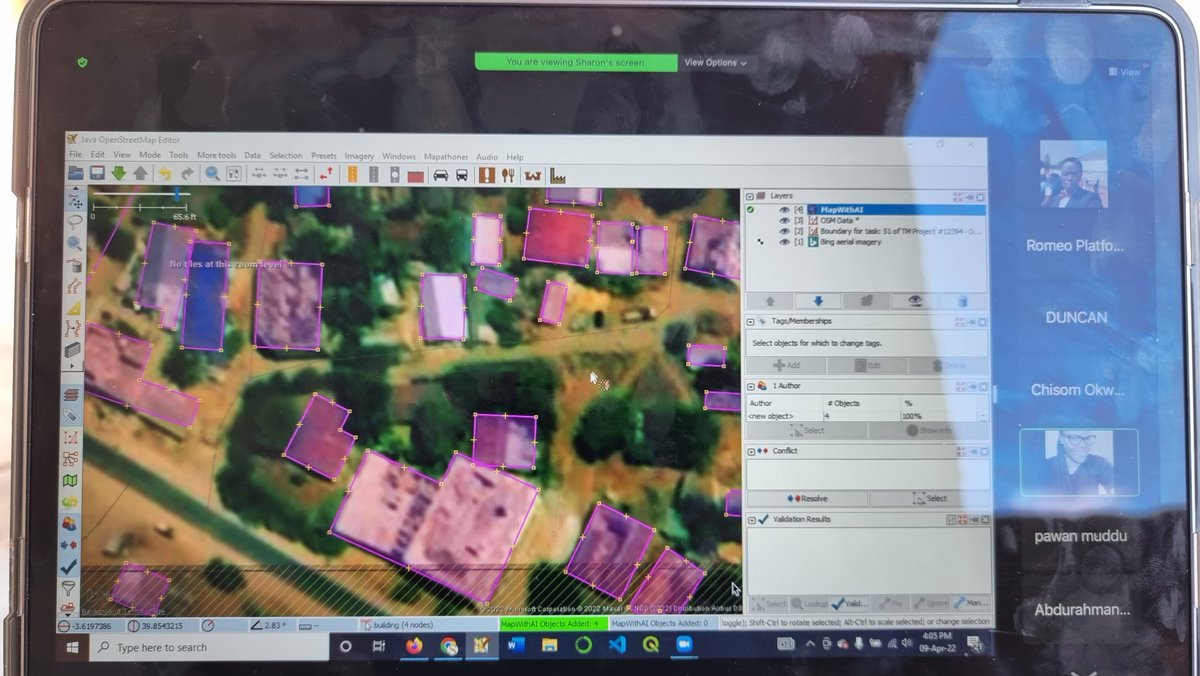Select the zoom tool in left toolbar
1200x676 pixels.
pos(73,243)
